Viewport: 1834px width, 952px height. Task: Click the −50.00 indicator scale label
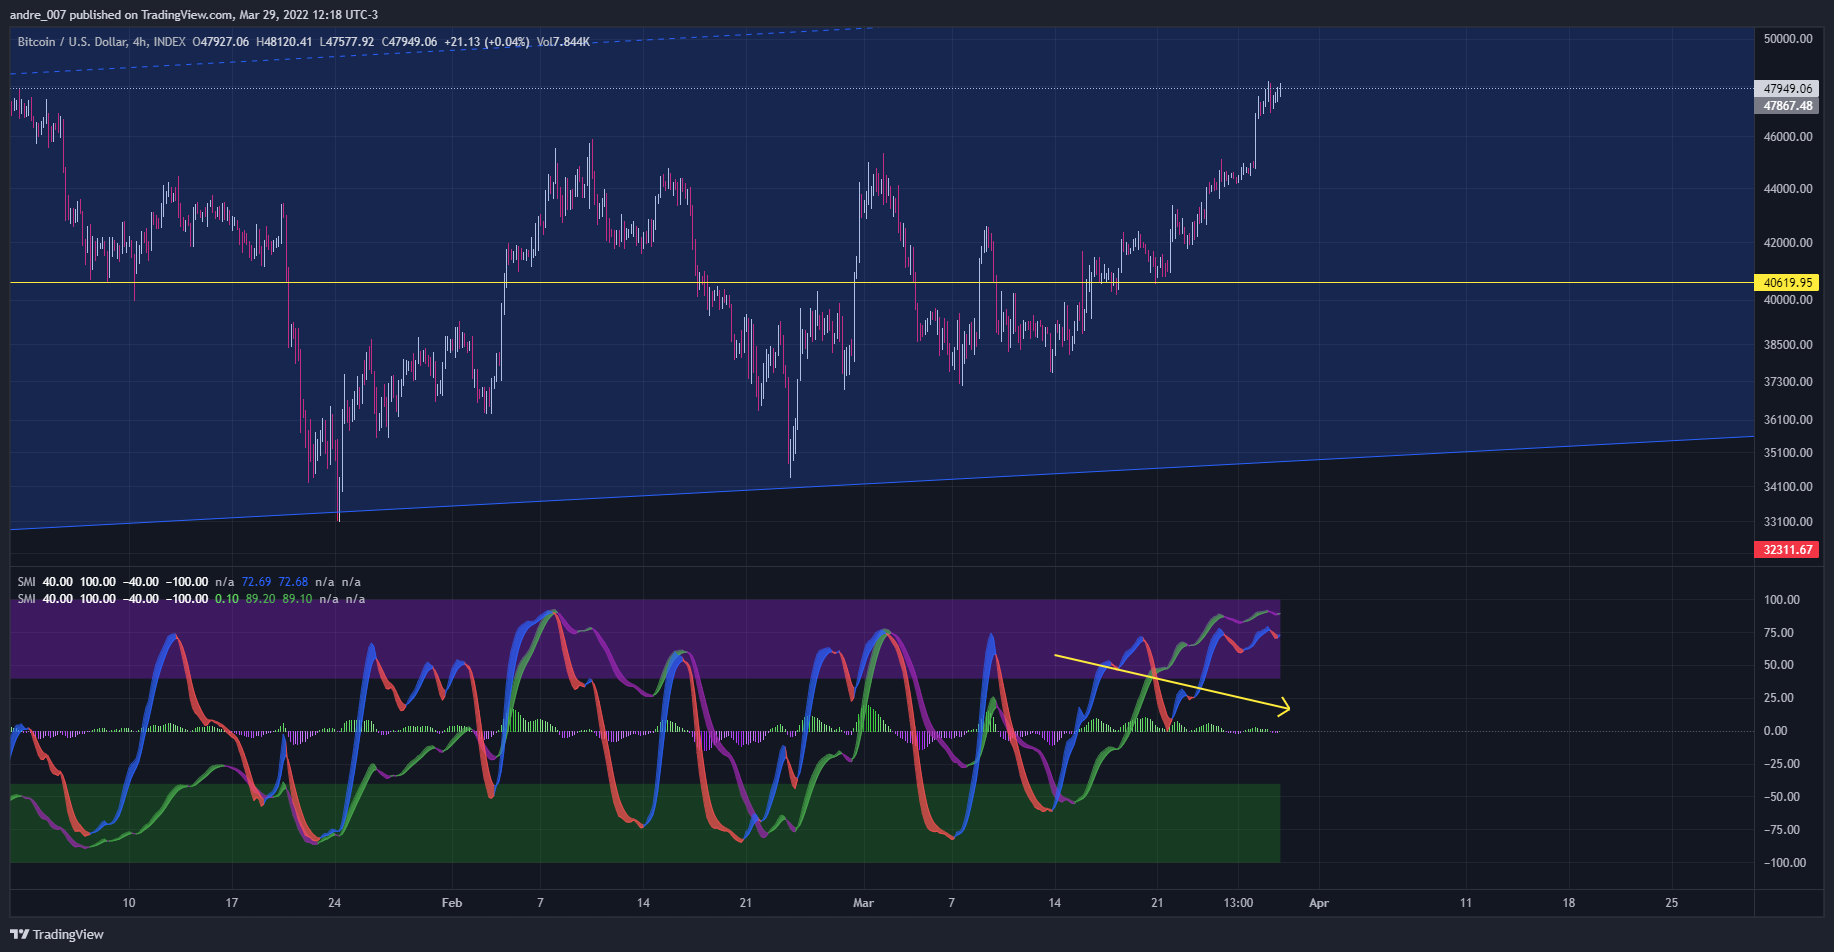1781,797
